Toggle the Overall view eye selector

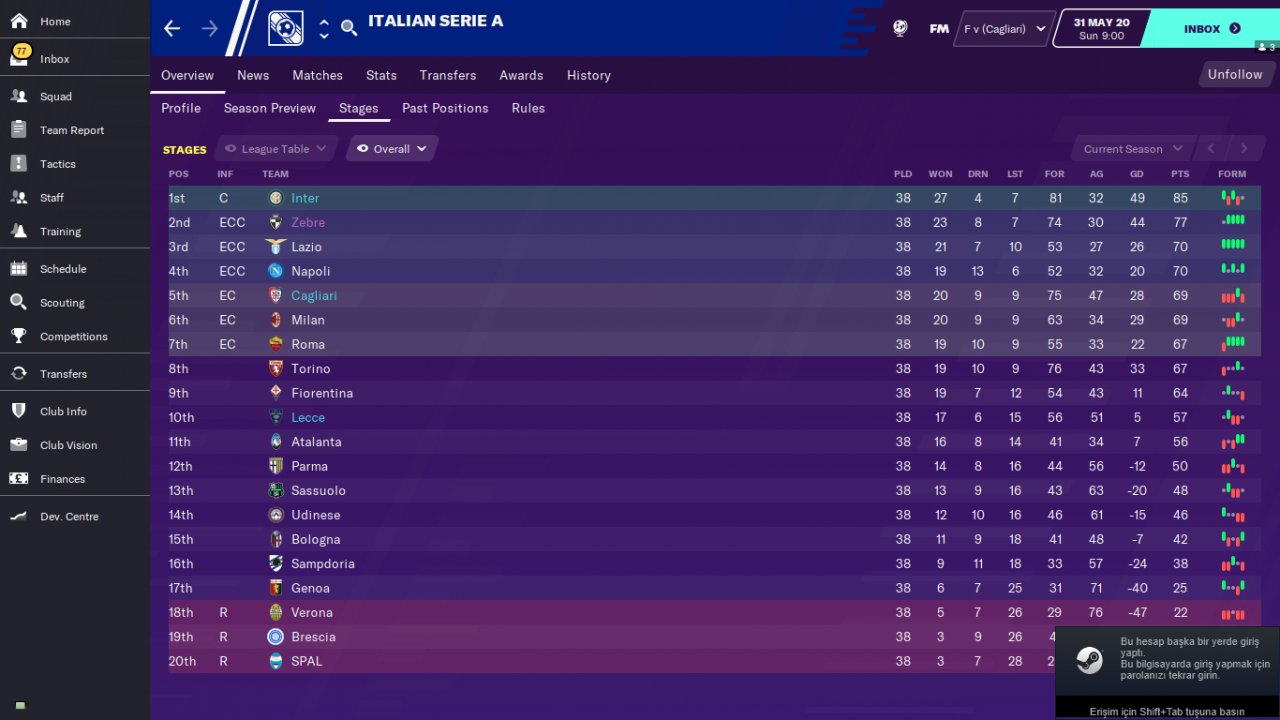coord(392,149)
